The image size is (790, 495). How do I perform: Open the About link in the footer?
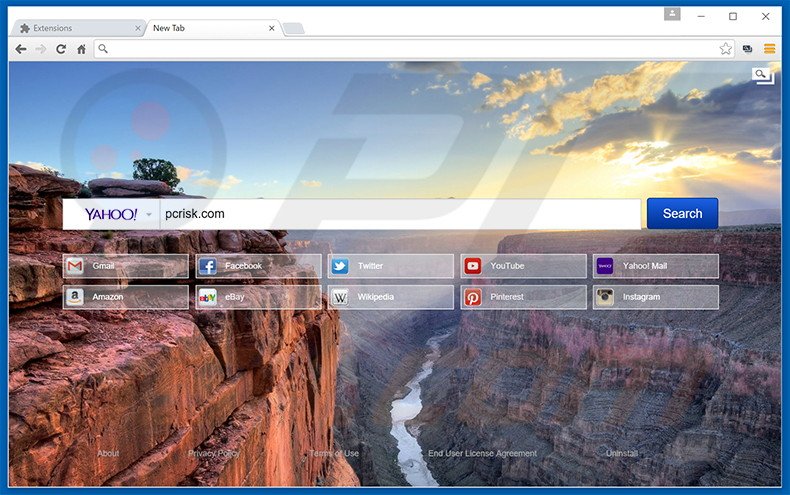(x=108, y=453)
